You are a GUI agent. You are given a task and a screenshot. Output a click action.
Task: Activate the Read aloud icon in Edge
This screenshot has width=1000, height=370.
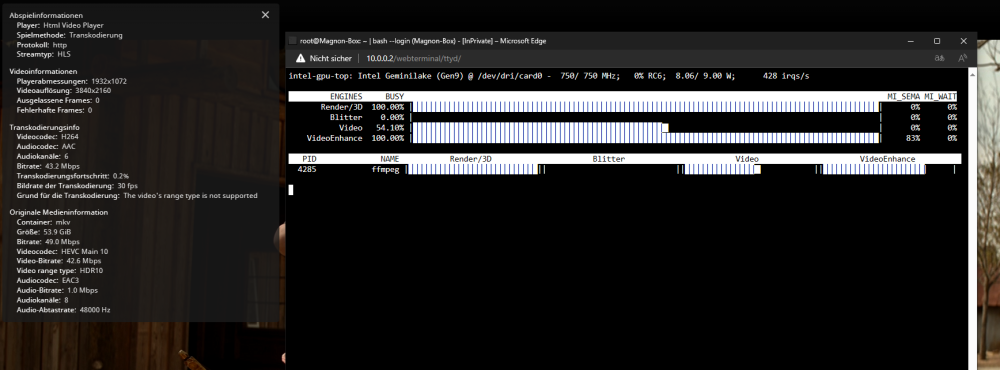pyautogui.click(x=962, y=58)
